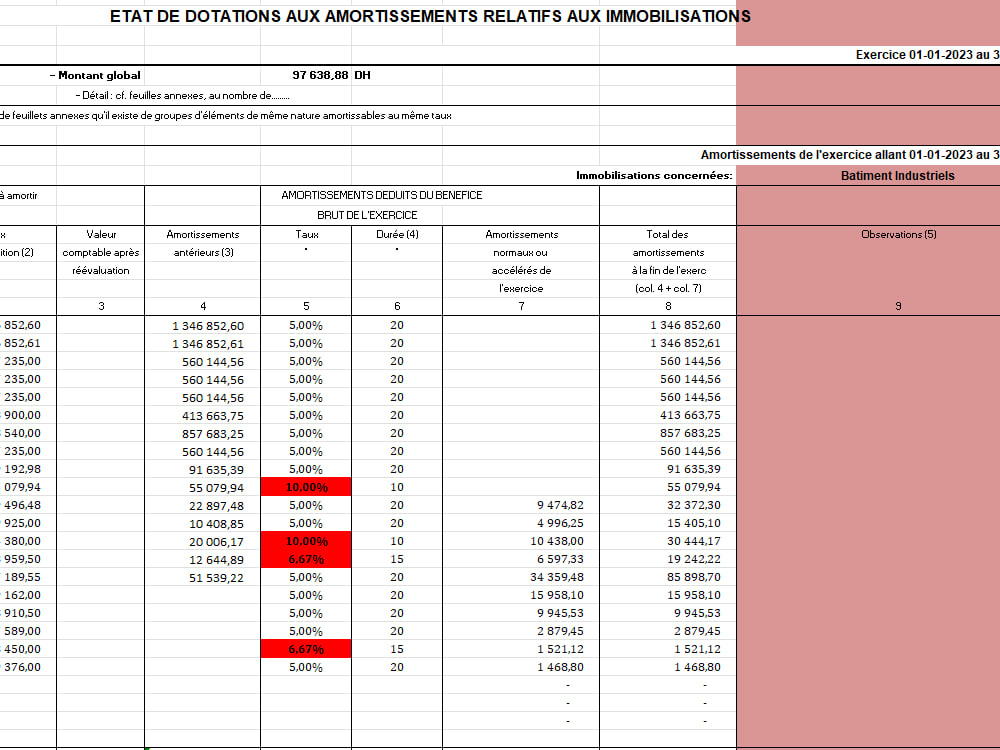Select duration 15 in the 6 597,33 row
This screenshot has height=750, width=1000.
click(397, 559)
